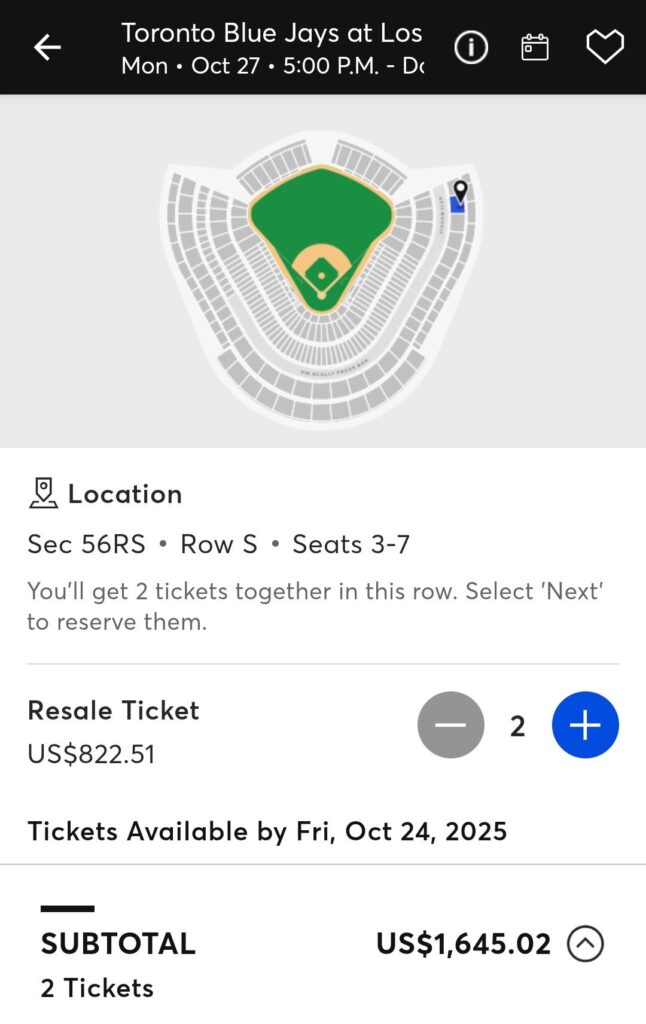The height and width of the screenshot is (1024, 646).
Task: Increase ticket quantity with plus button
Action: pos(585,725)
